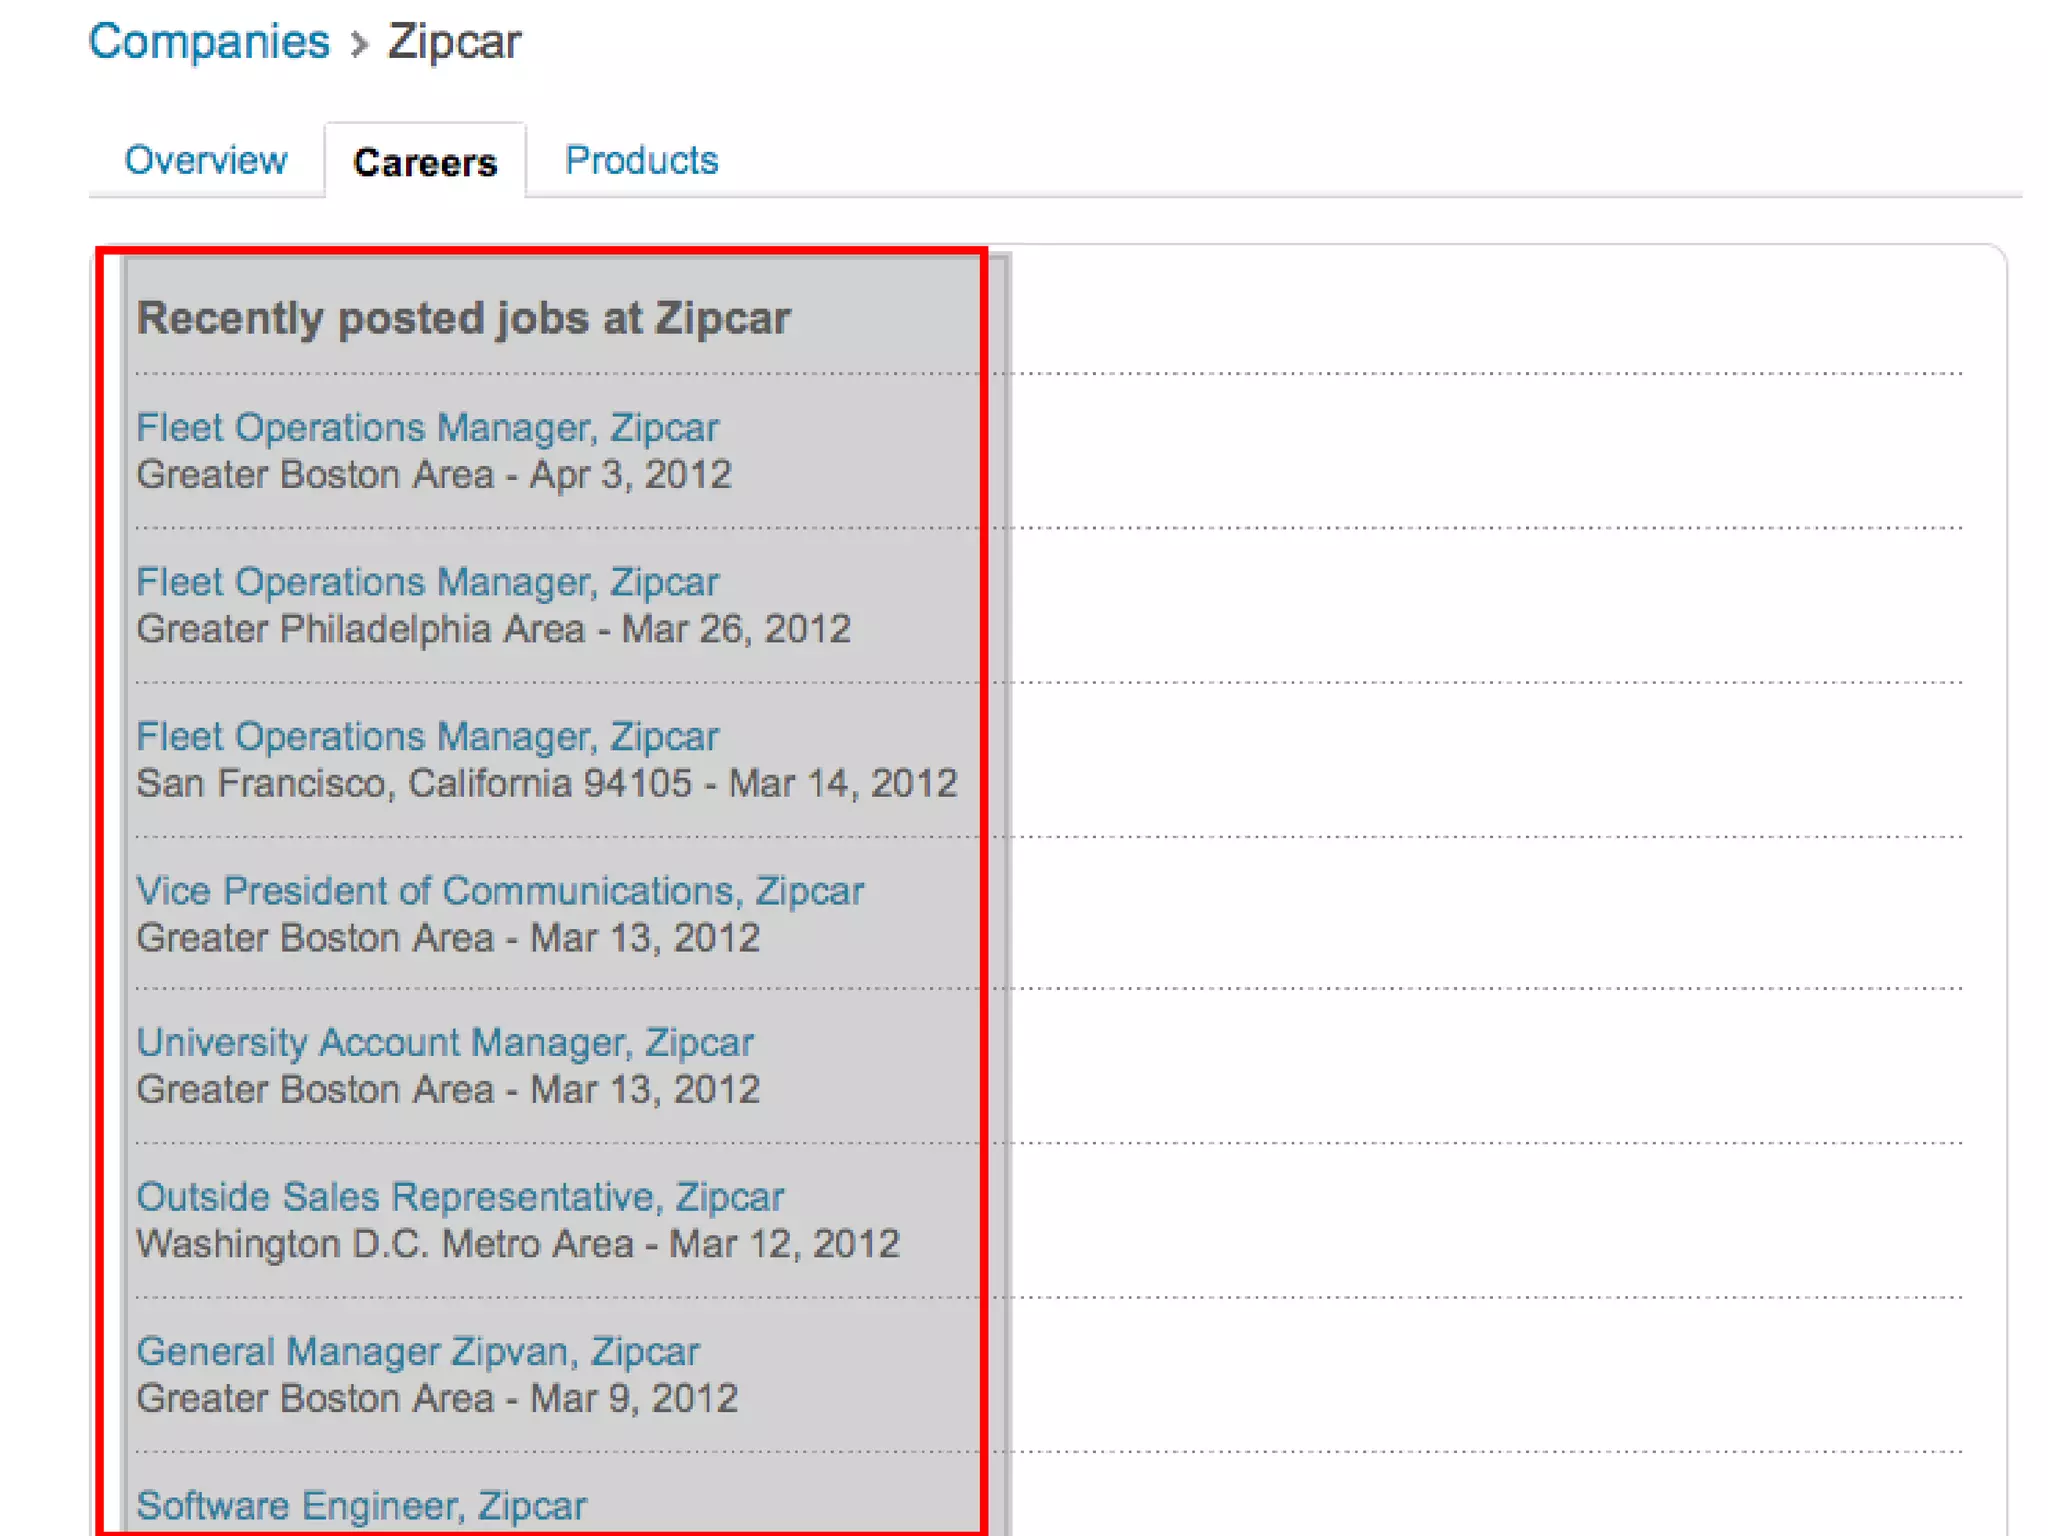Click 'Washington D.C. Metro Area - Mar 12' text

[517, 1244]
